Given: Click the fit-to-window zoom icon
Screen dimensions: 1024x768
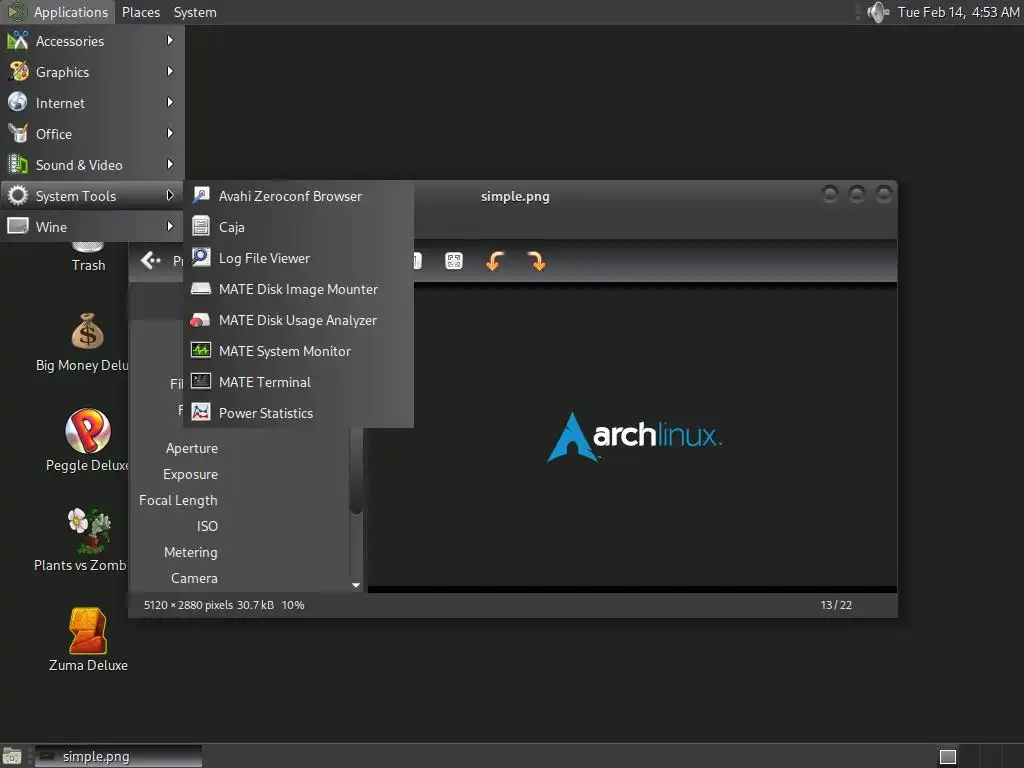Looking at the screenshot, I should click(x=453, y=261).
